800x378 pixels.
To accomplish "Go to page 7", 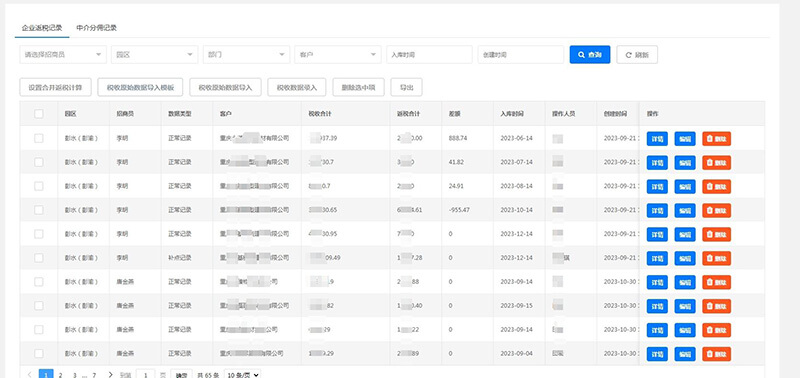I will (94, 375).
